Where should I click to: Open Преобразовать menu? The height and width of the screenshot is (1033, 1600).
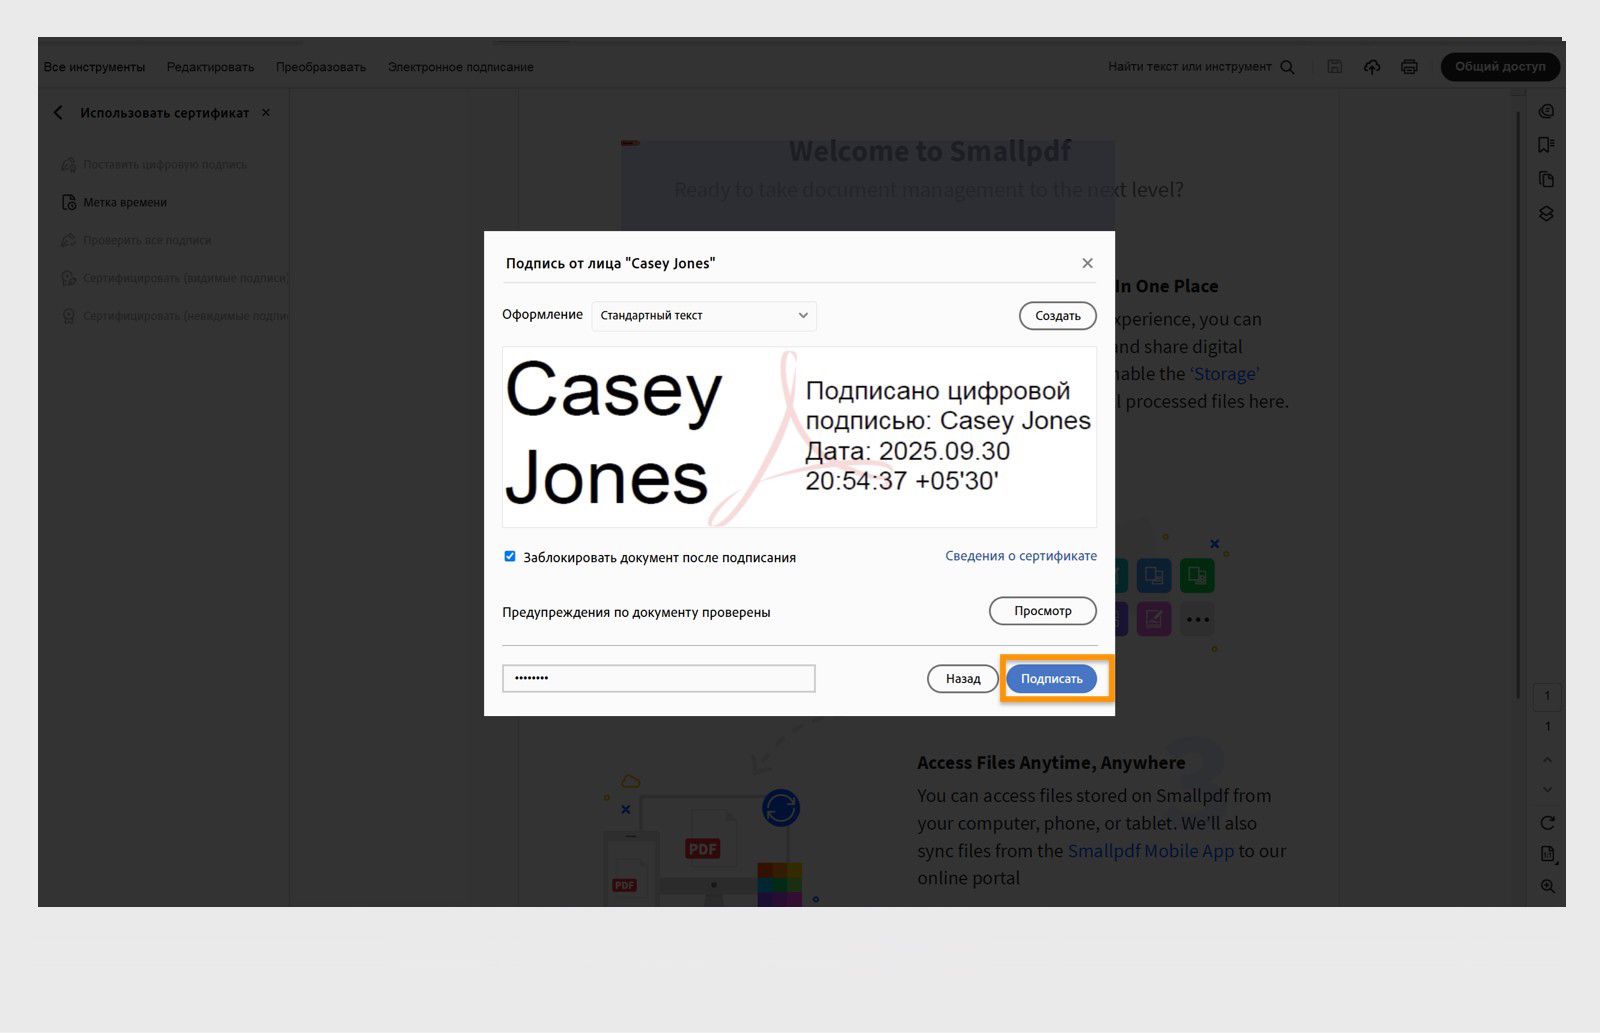(321, 67)
